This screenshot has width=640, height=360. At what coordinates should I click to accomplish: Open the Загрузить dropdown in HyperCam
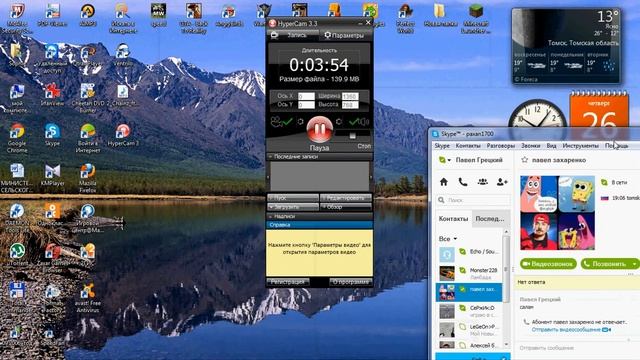point(293,207)
